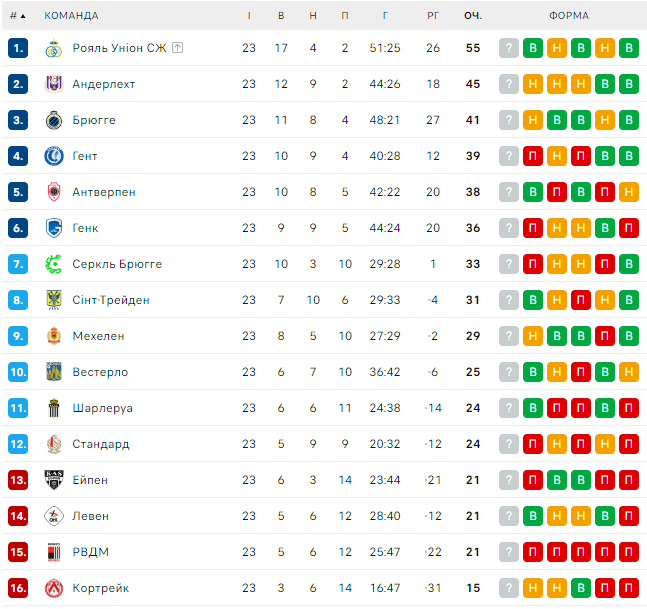Click the last green В badge for Гент
Viewport: 647px width, 609px height.
(629, 156)
